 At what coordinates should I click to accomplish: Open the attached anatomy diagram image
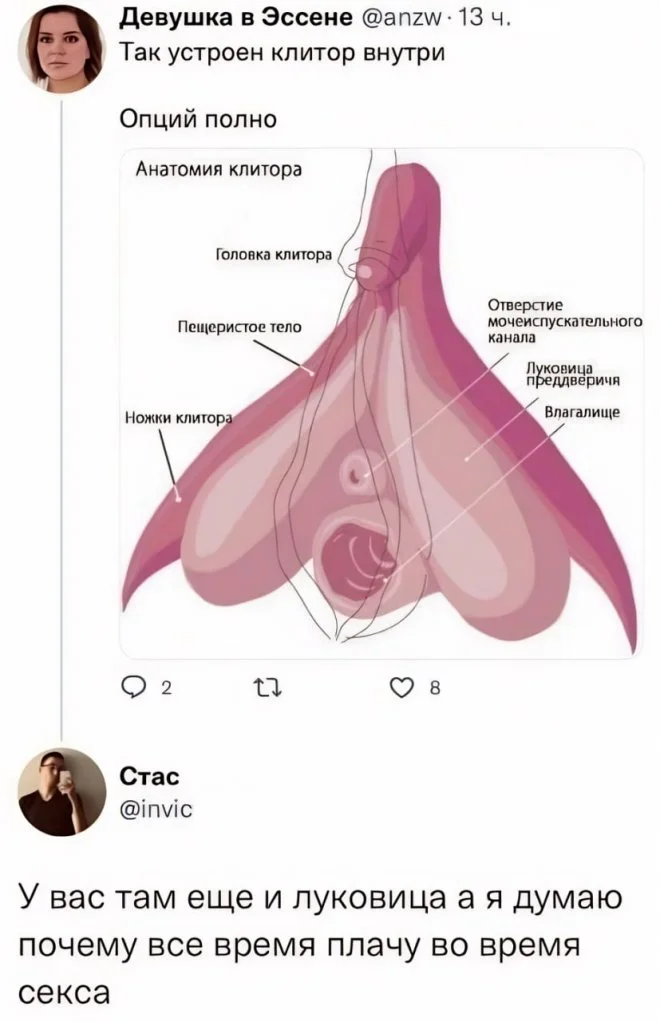382,403
